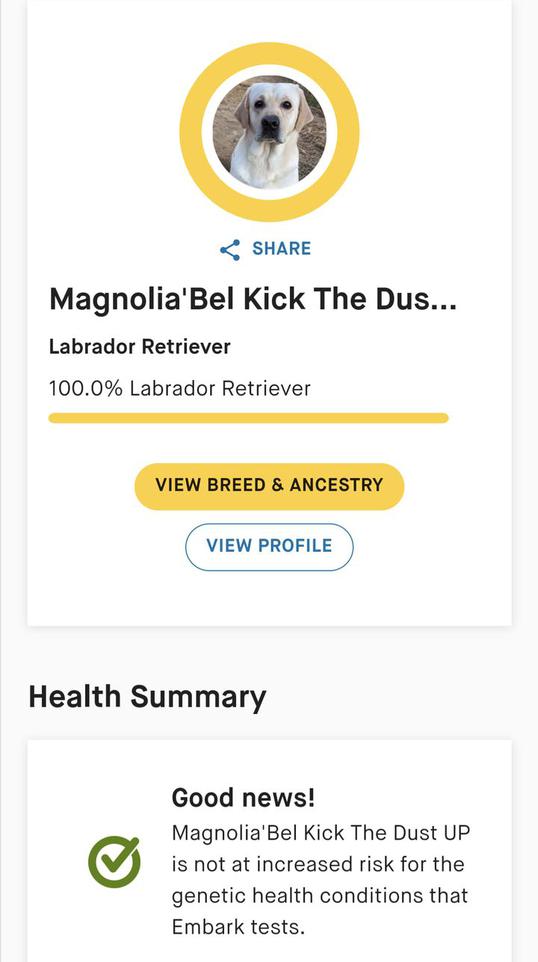This screenshot has width=538, height=962.
Task: Click the "not at increased risk" message line
Action: tap(317, 864)
